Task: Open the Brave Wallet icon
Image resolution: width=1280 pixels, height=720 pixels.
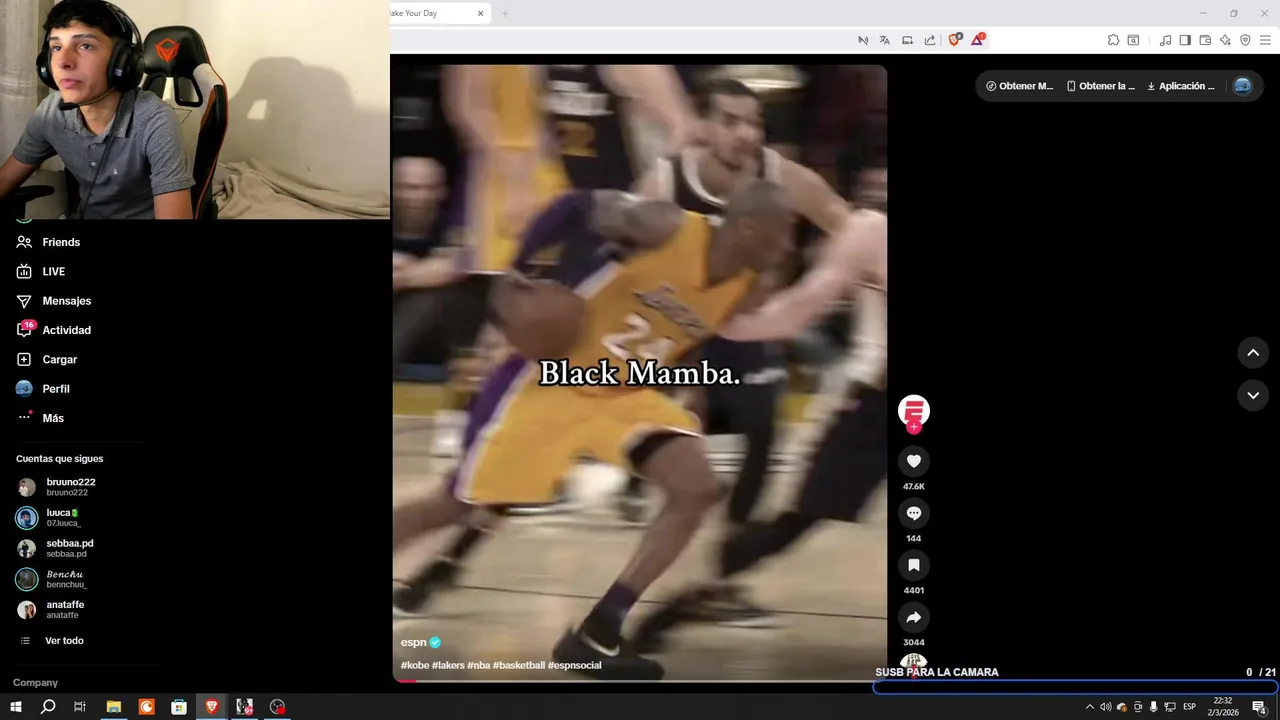Action: pyautogui.click(x=1205, y=40)
